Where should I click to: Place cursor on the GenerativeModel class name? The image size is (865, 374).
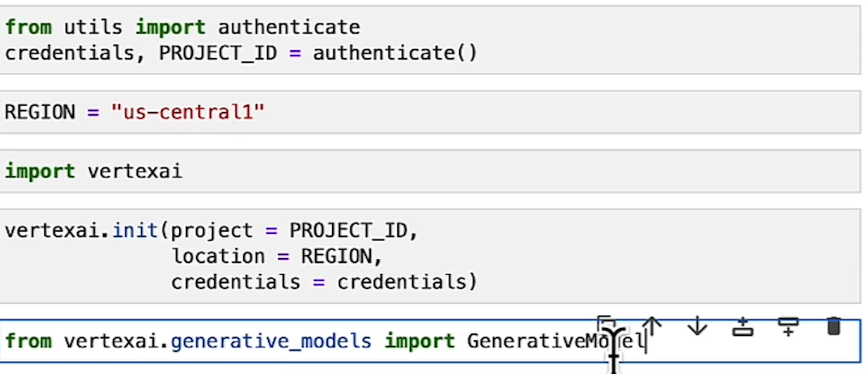click(x=556, y=341)
